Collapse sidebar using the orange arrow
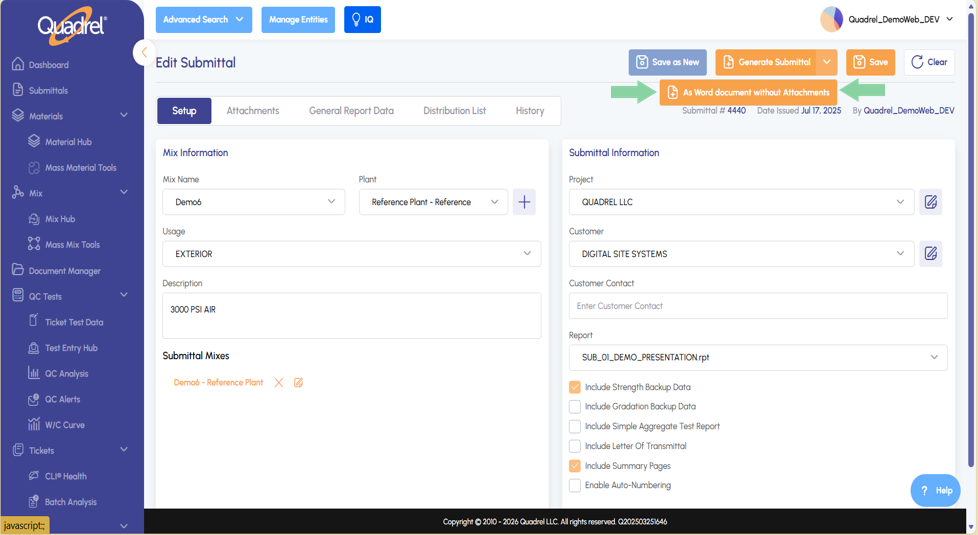This screenshot has width=978, height=535. pos(144,52)
